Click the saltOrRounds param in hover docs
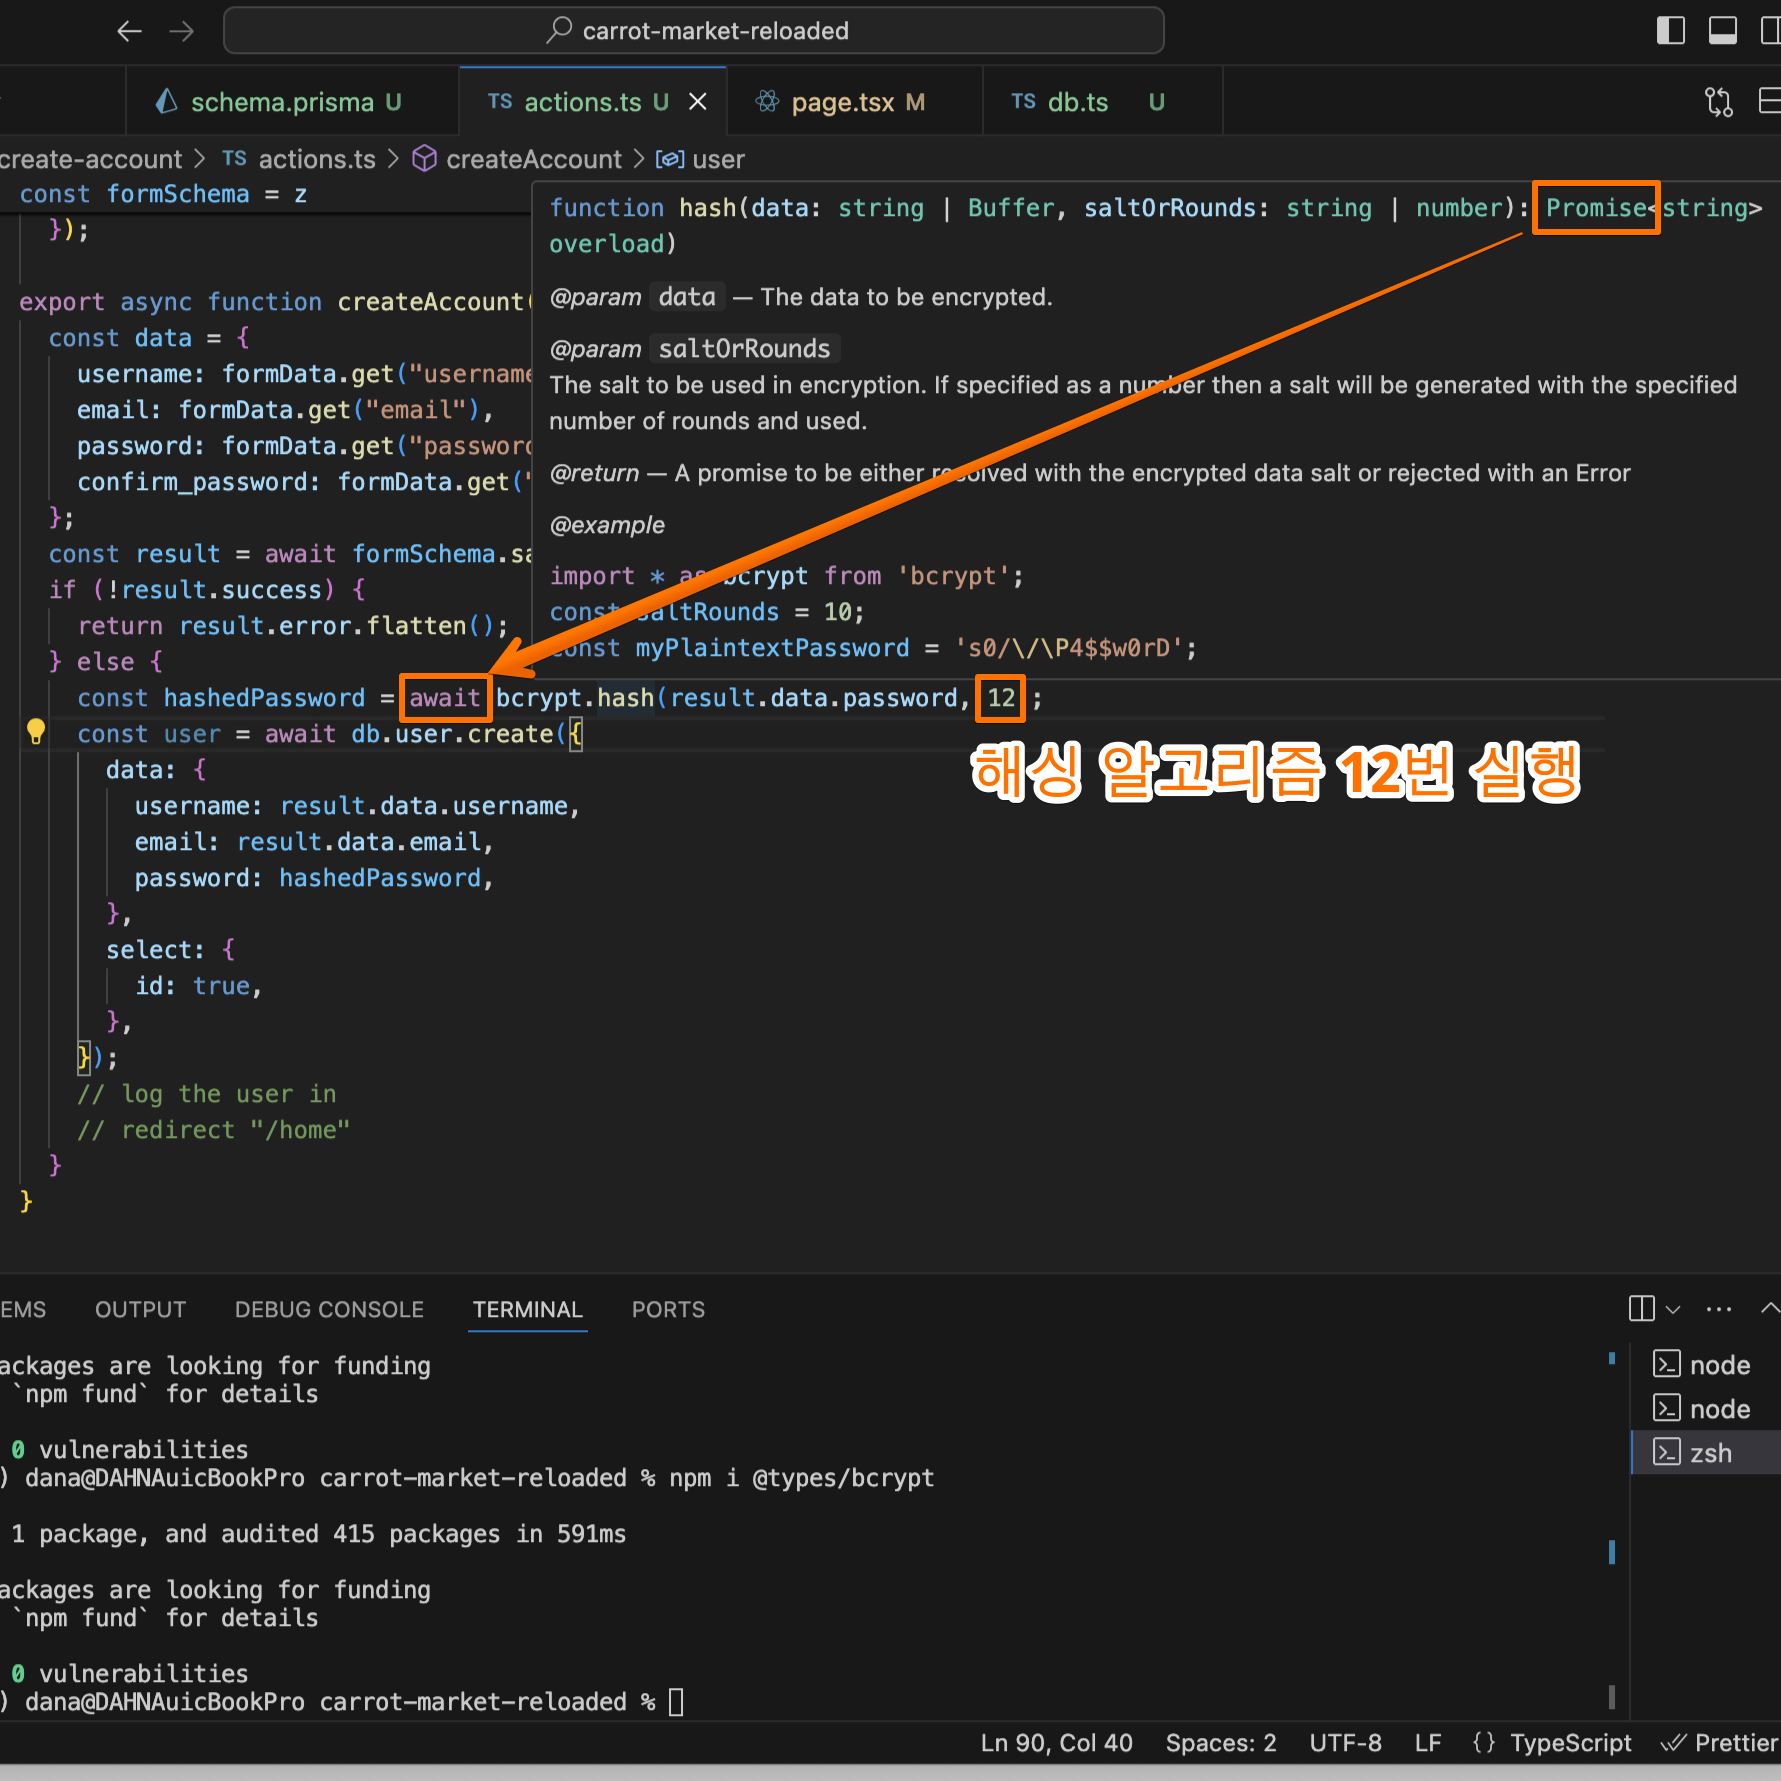Viewport: 1781px width, 1781px height. [x=744, y=348]
